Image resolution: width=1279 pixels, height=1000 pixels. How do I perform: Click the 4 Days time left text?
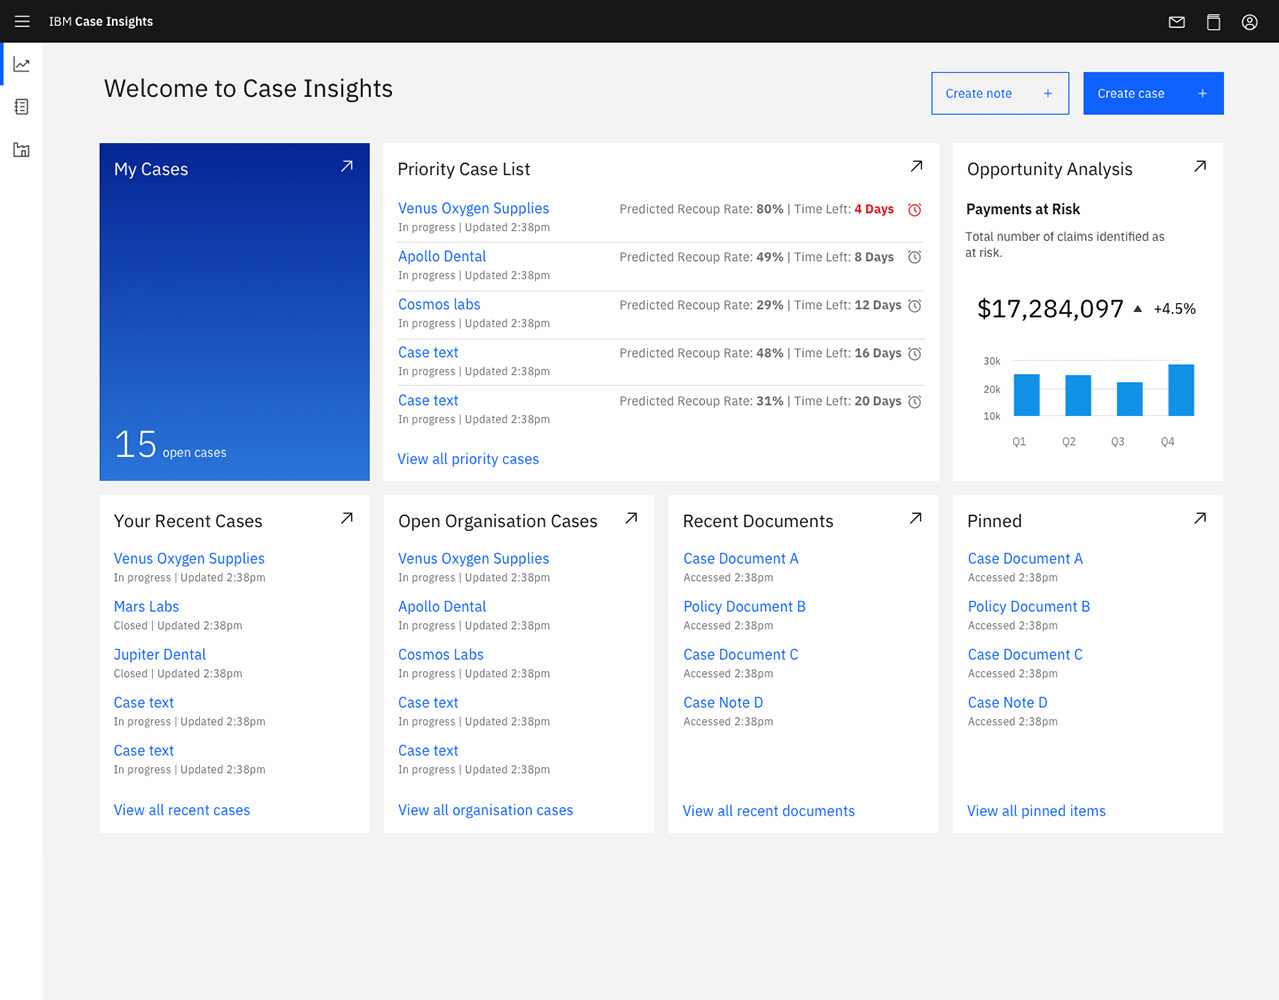[874, 209]
